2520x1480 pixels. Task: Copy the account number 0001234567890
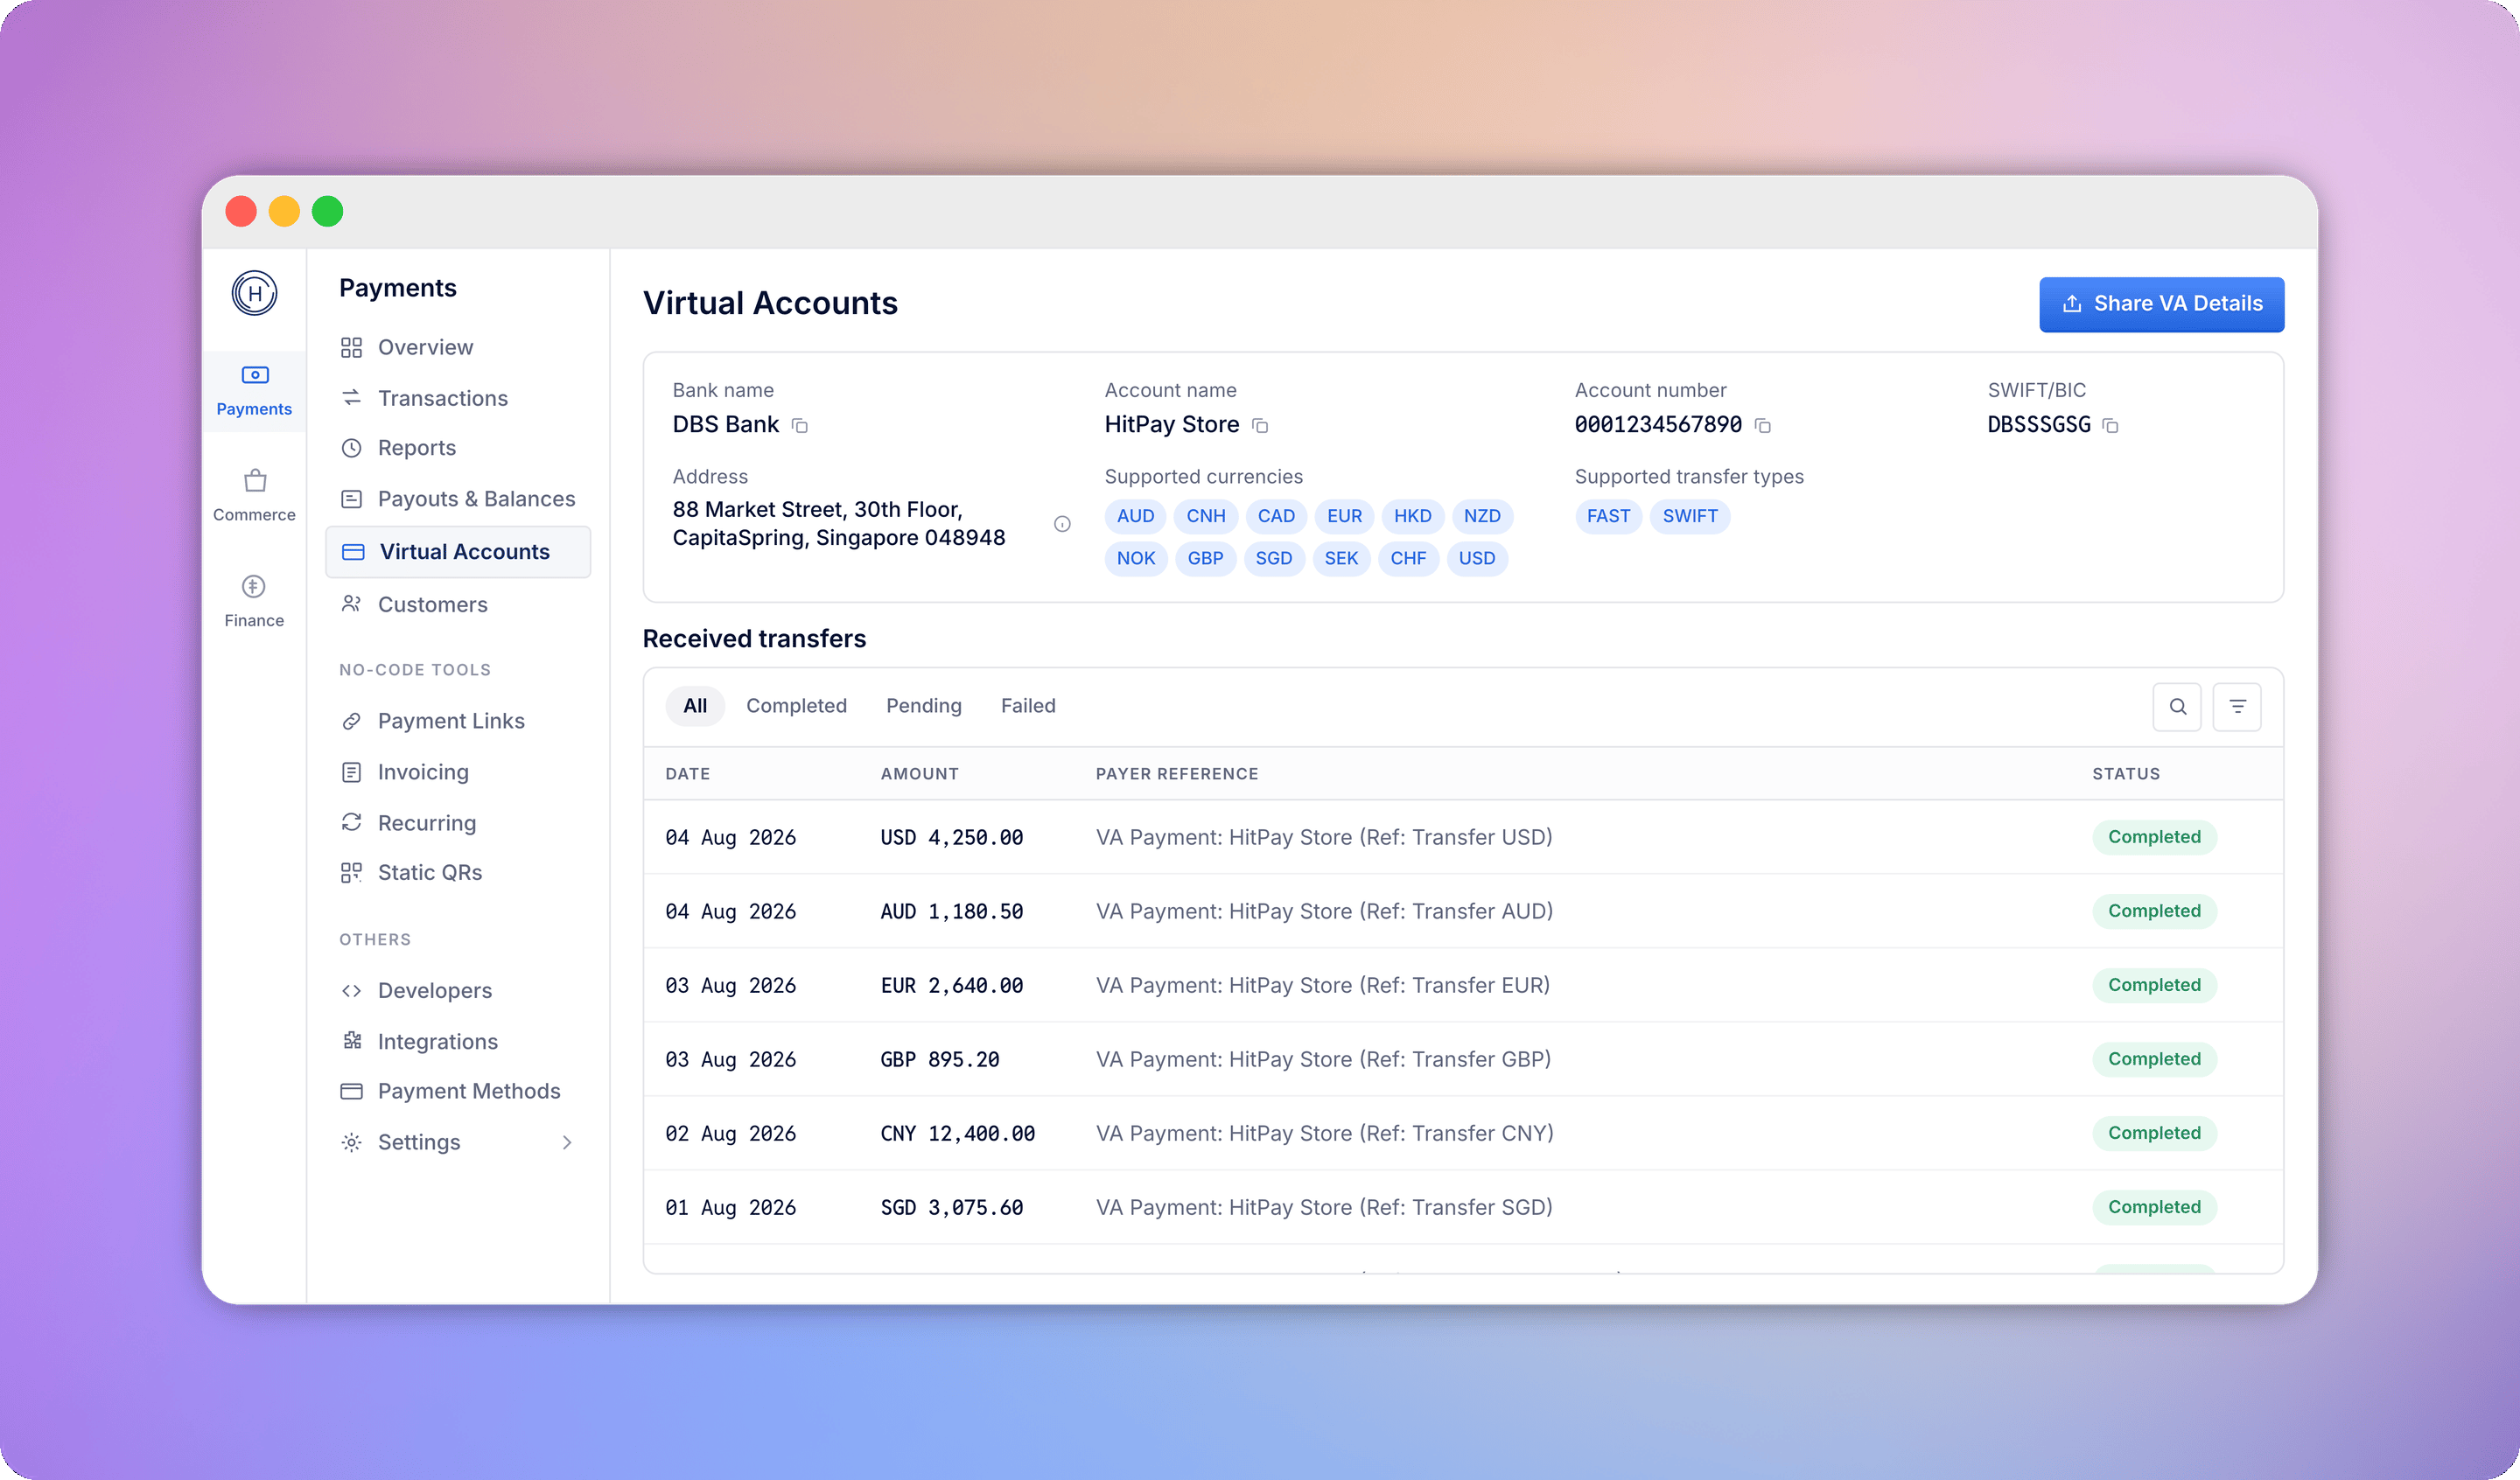1763,426
